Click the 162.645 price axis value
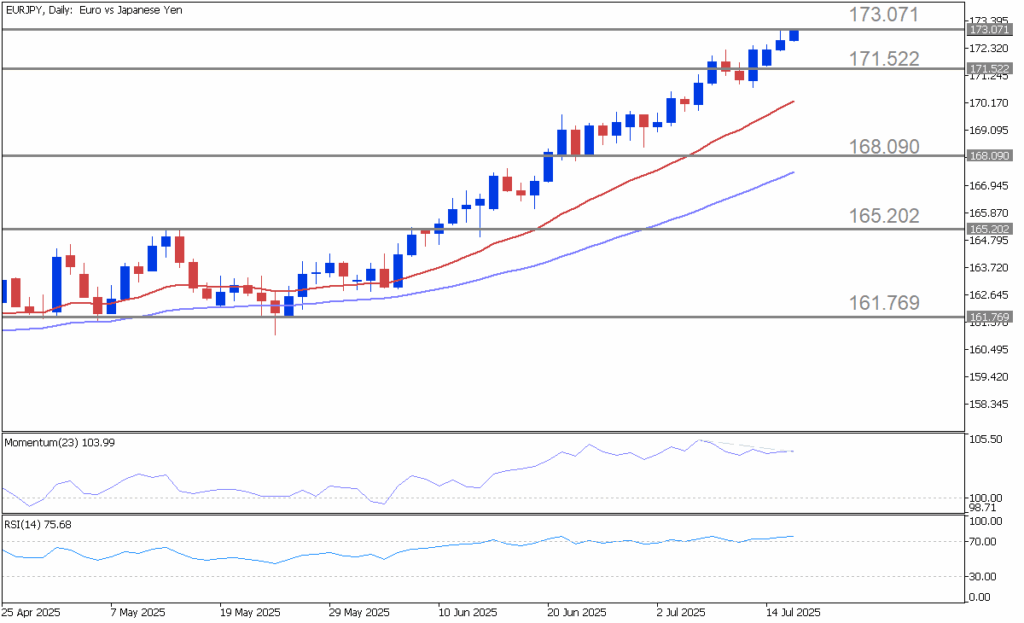The height and width of the screenshot is (623, 1024). point(988,295)
